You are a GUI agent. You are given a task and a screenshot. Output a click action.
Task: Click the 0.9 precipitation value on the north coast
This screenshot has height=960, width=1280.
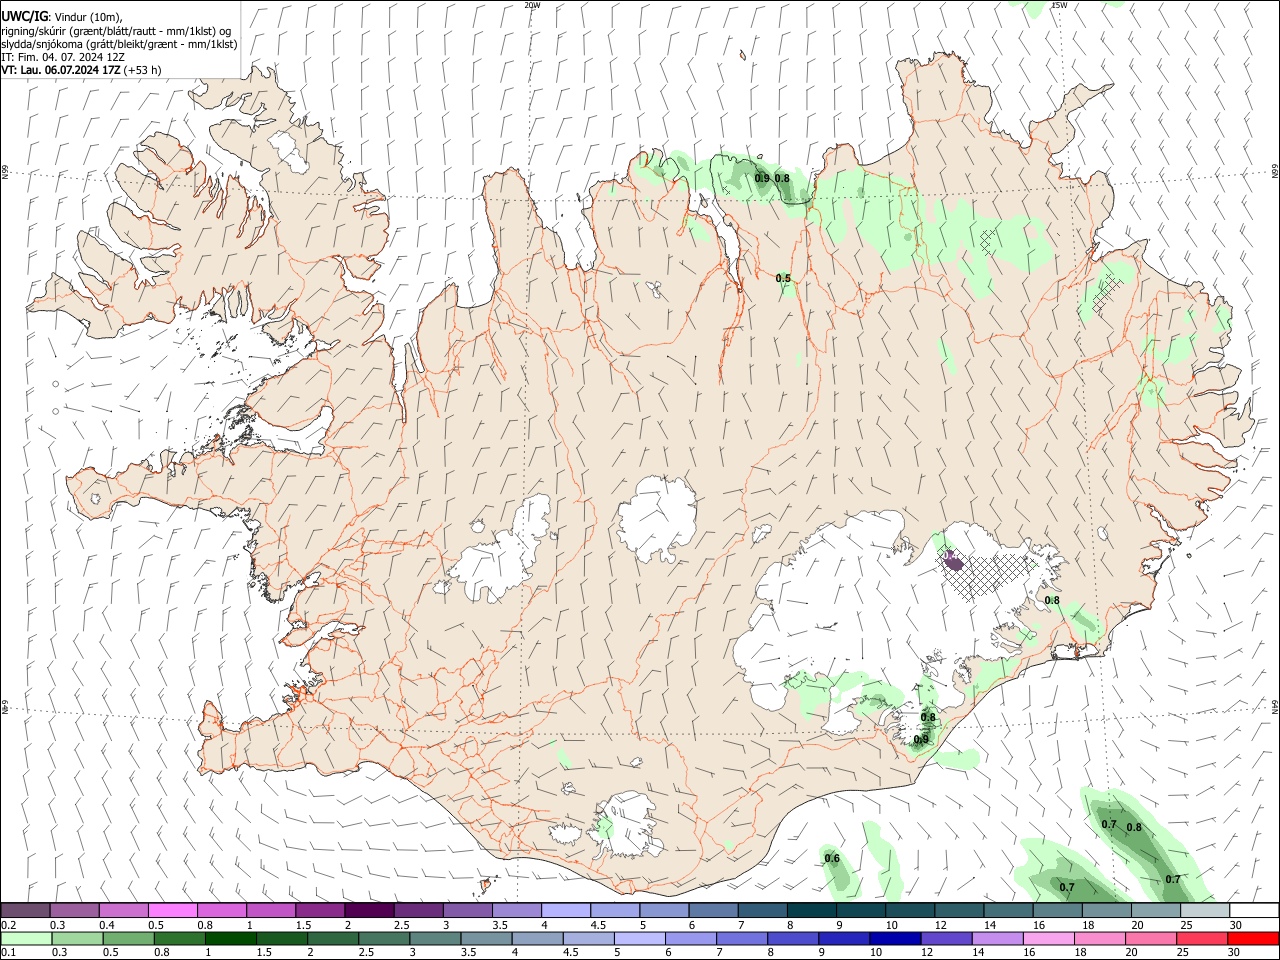(x=762, y=178)
